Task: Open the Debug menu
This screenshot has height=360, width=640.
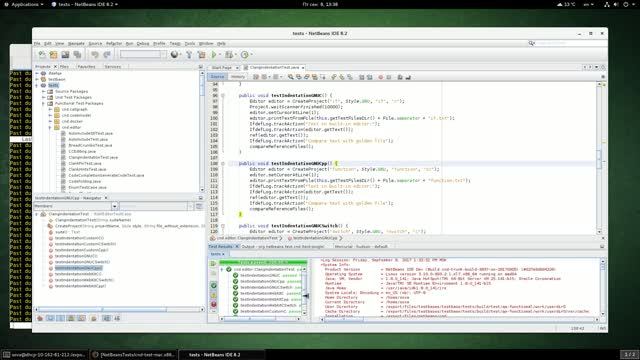Action: pyautogui.click(x=143, y=43)
